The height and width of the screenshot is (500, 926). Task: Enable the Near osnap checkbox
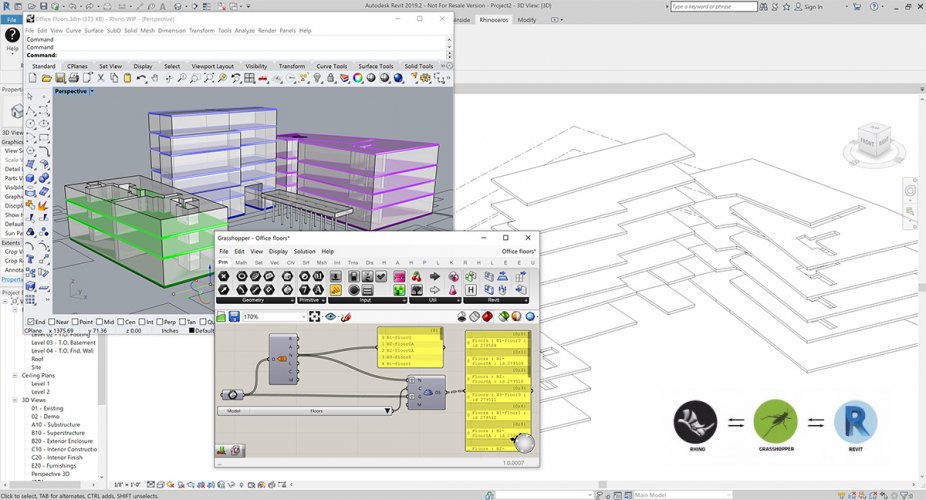53,322
